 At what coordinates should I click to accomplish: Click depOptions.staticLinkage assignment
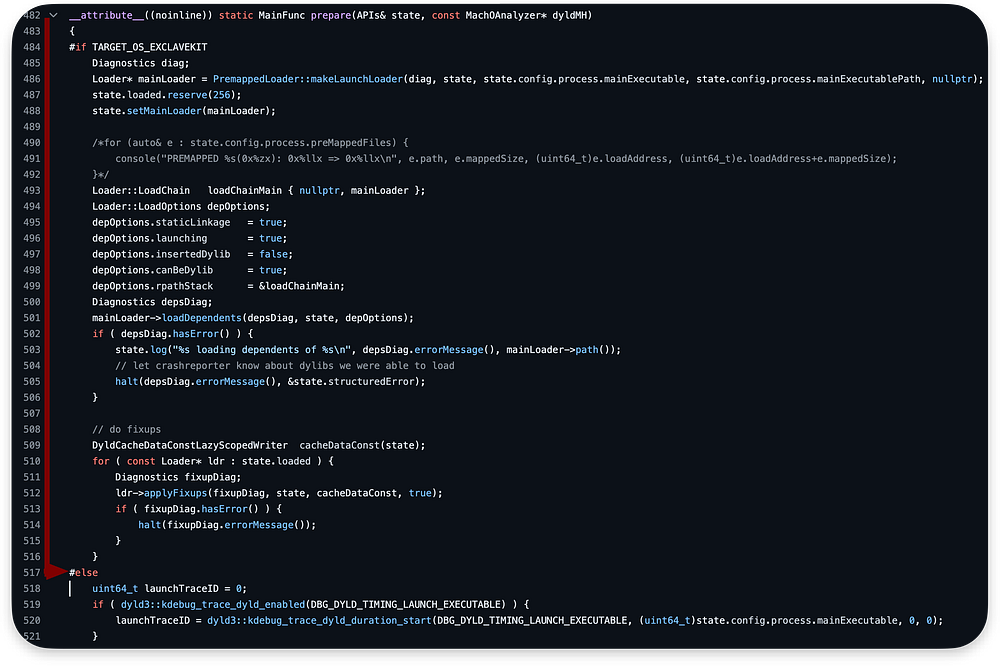[189, 223]
